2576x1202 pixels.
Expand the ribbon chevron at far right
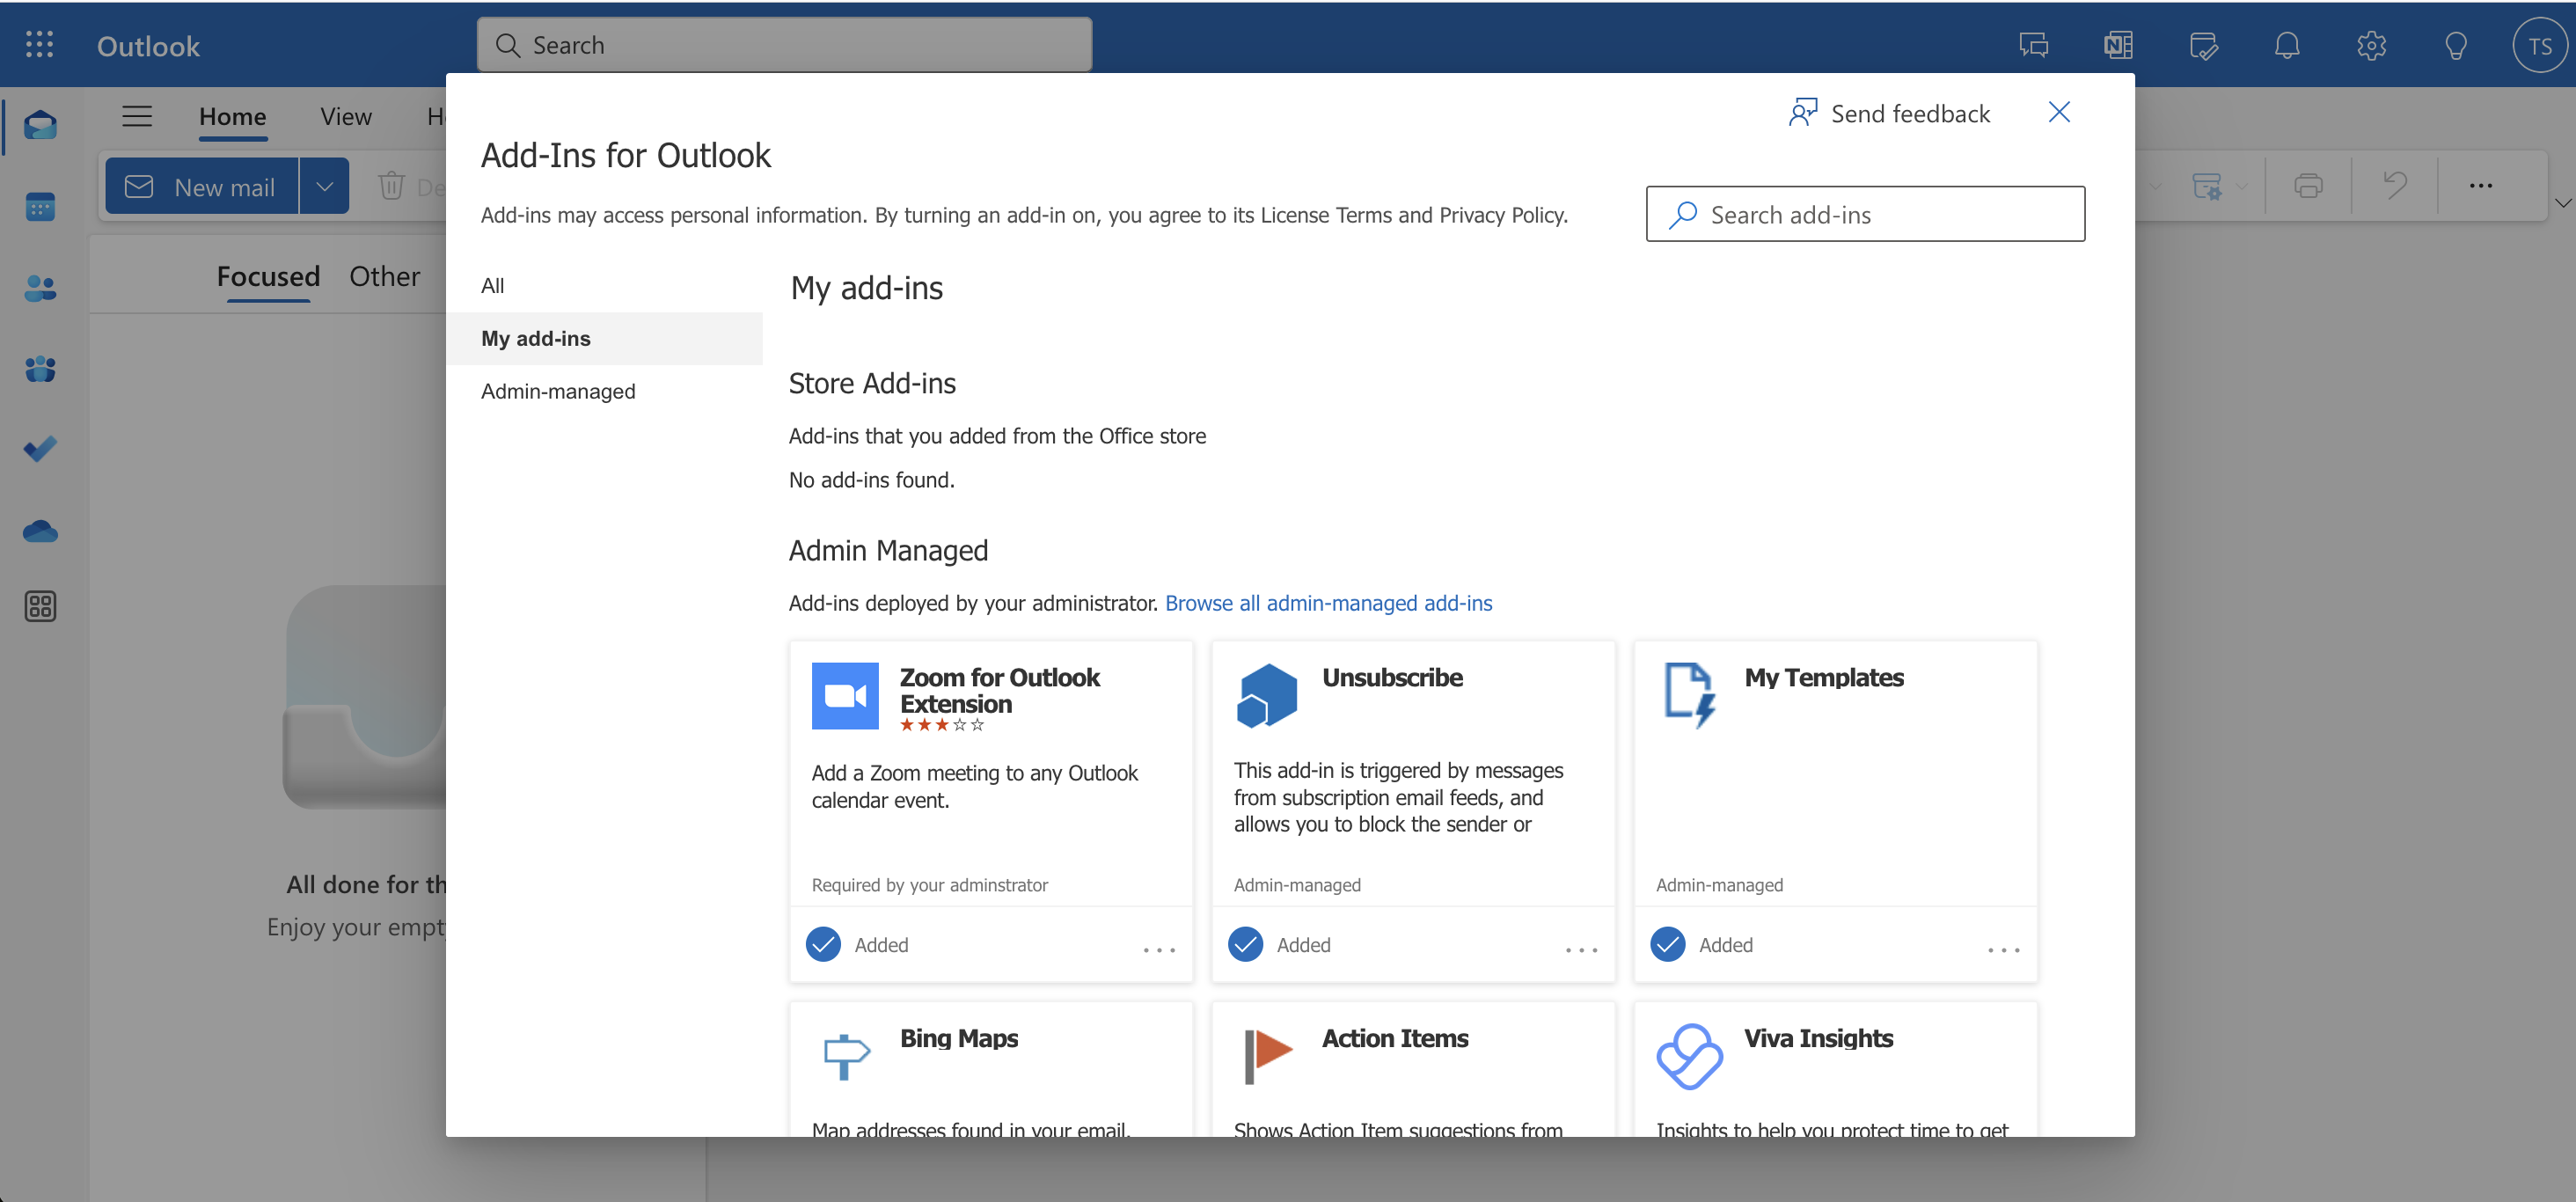[2563, 203]
